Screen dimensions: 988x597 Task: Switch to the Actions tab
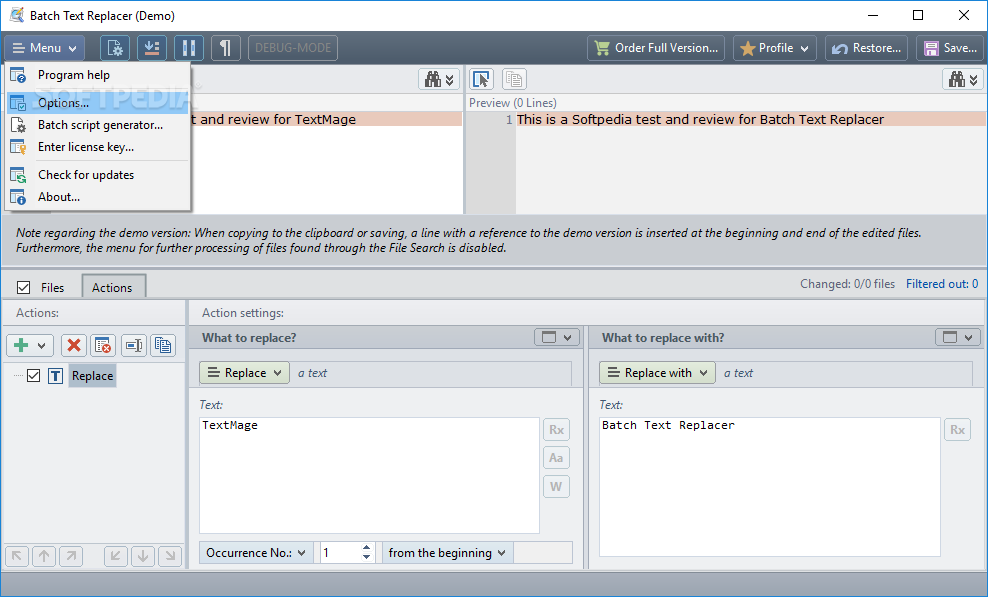(113, 287)
